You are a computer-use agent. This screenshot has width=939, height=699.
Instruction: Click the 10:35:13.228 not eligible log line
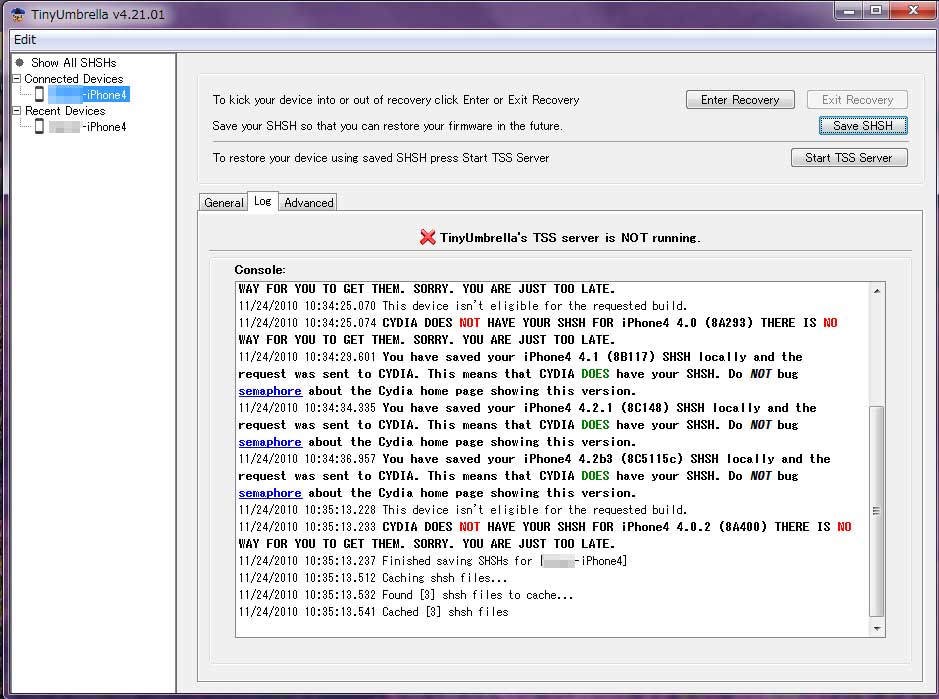(463, 510)
